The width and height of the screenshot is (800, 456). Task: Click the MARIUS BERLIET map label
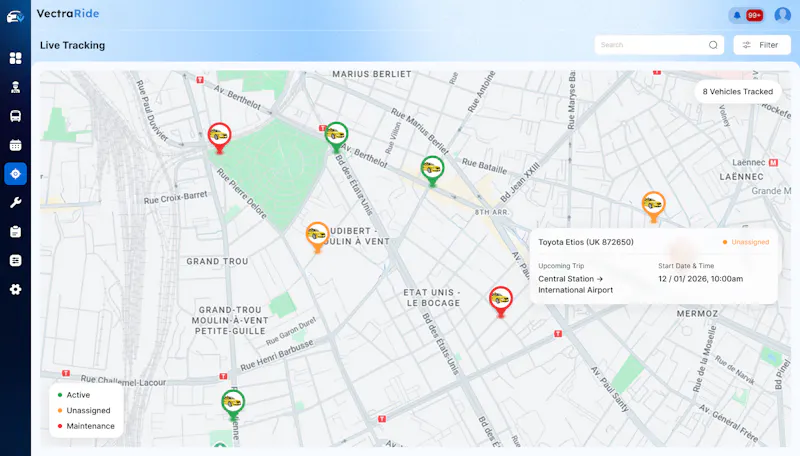[x=372, y=74]
